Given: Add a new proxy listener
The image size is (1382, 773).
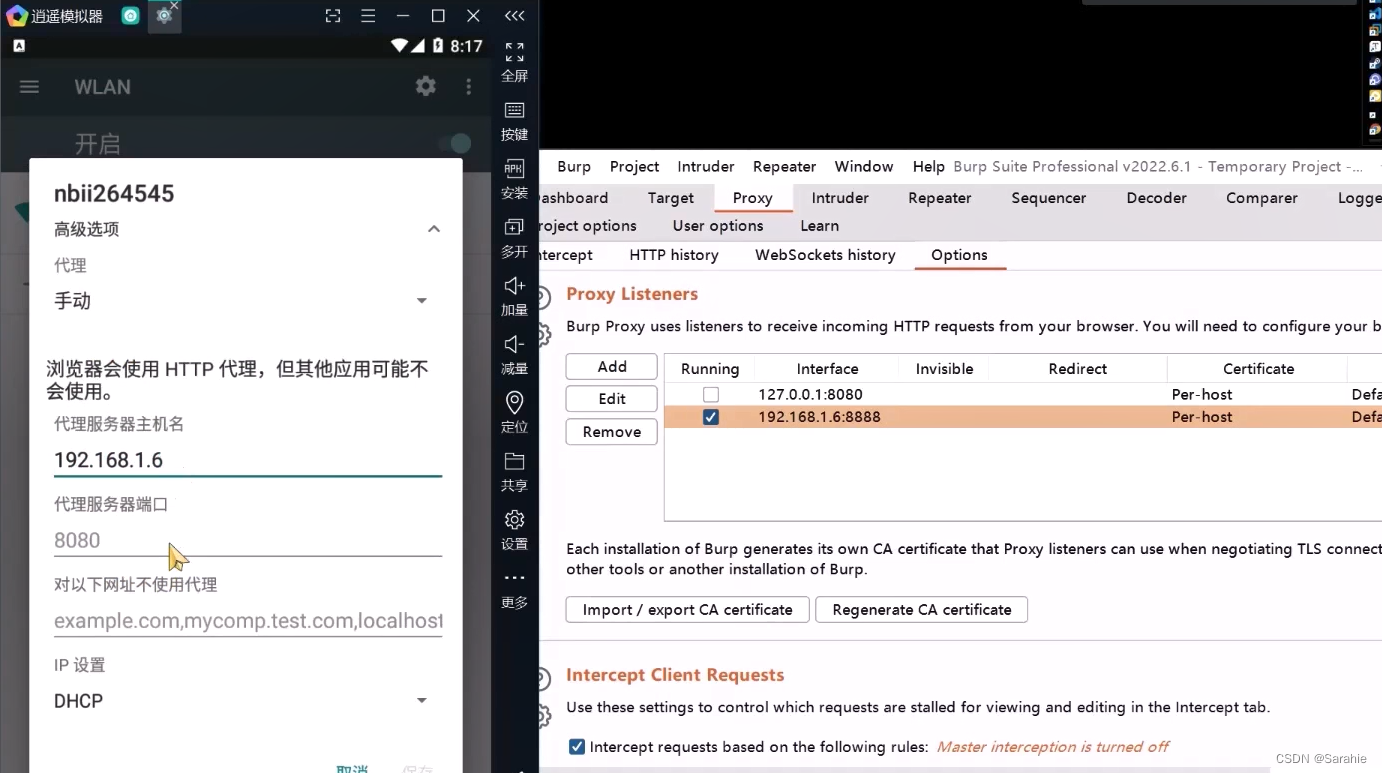Looking at the screenshot, I should (611, 366).
